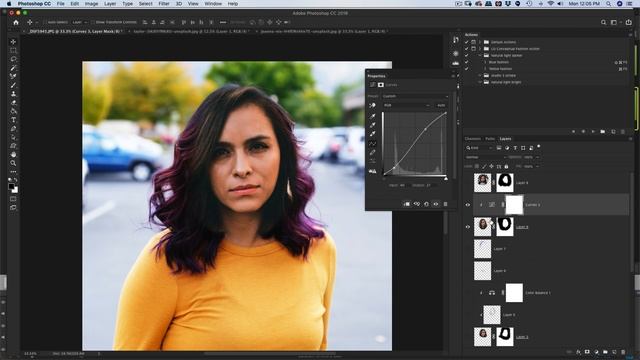Collapse the Natural light action set
640x360 pixels.
point(480,55)
